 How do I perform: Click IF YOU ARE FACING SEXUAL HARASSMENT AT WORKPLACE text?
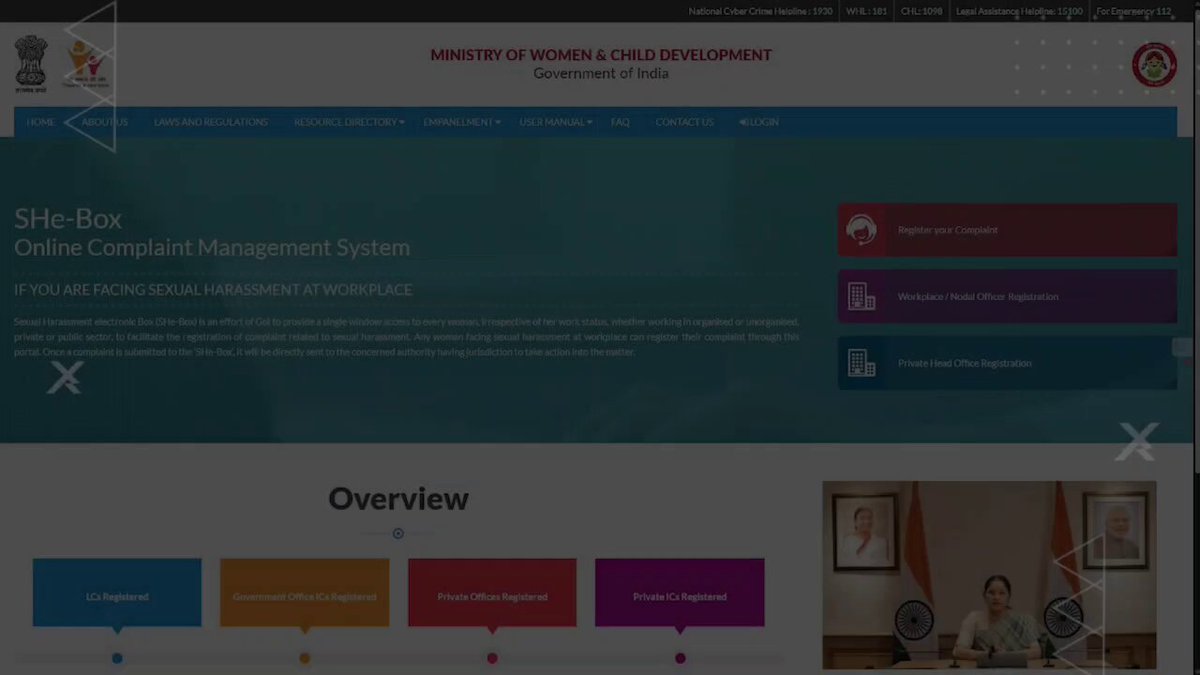pyautogui.click(x=213, y=290)
